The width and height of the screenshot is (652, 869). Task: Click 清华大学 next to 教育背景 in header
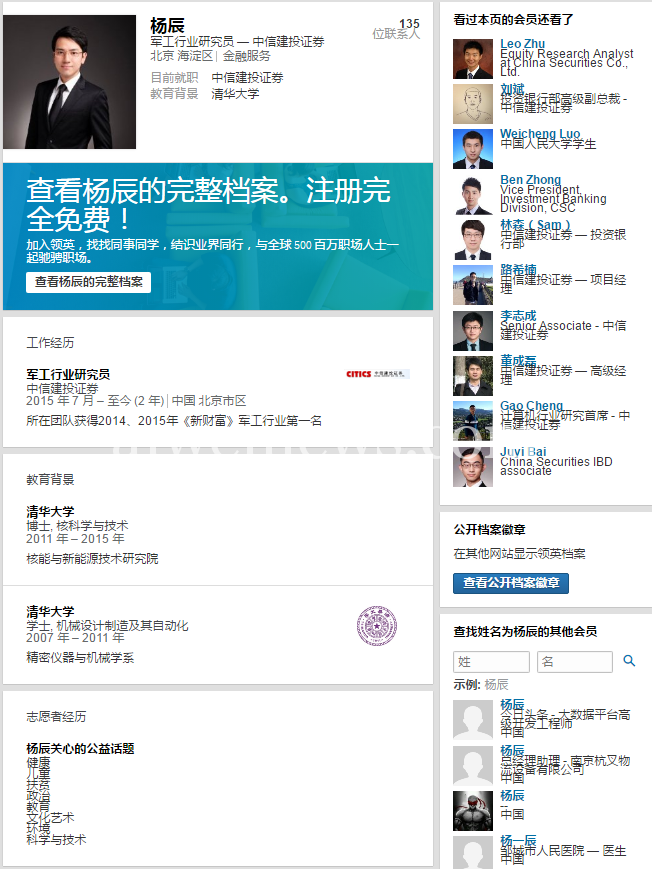coord(235,94)
